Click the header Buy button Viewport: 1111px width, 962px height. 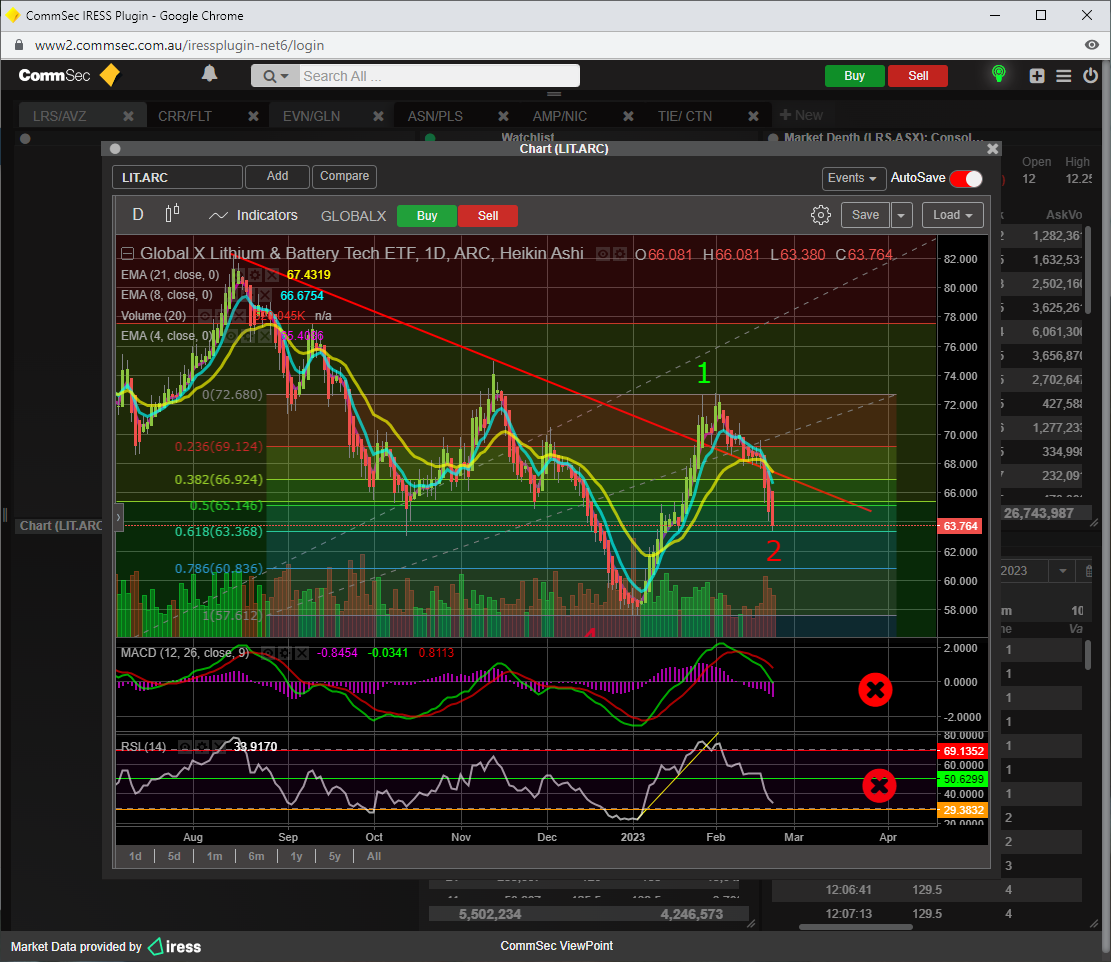tap(855, 76)
